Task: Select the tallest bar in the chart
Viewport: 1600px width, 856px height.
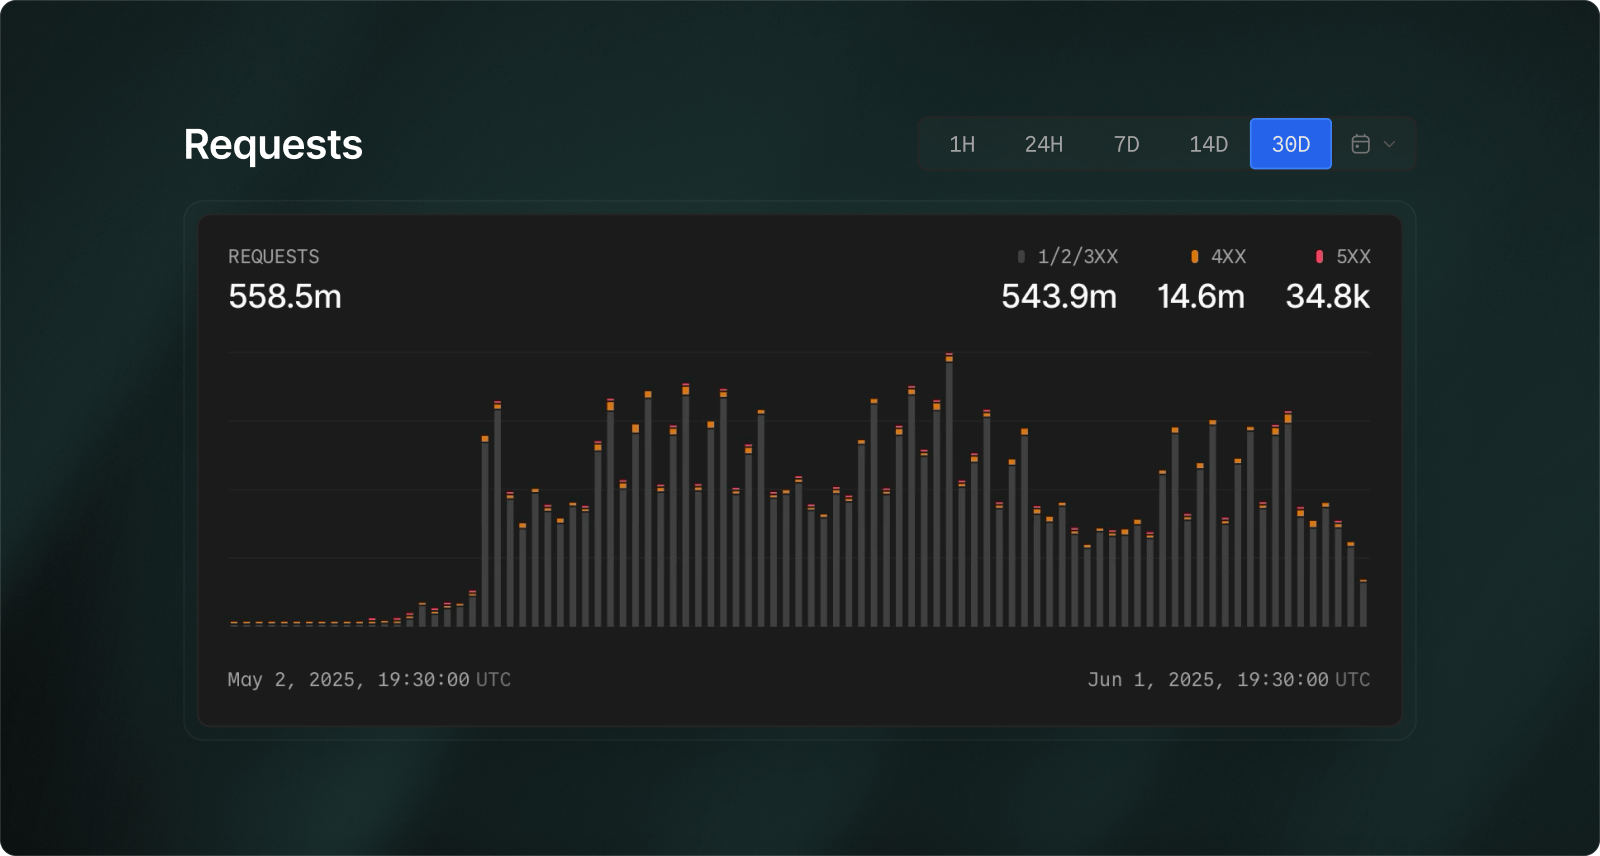Action: (x=949, y=490)
